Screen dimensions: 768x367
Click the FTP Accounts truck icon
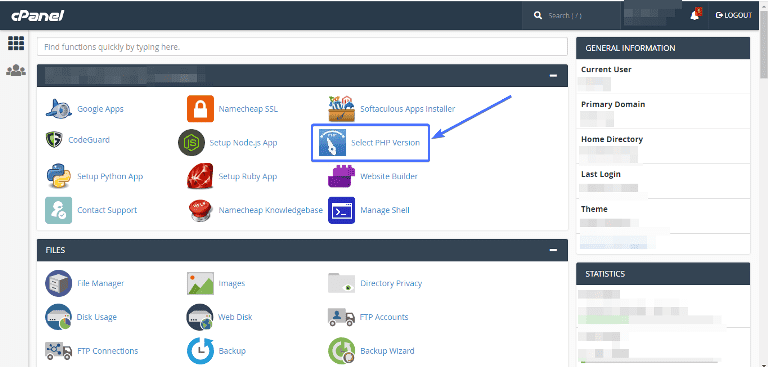pyautogui.click(x=341, y=317)
